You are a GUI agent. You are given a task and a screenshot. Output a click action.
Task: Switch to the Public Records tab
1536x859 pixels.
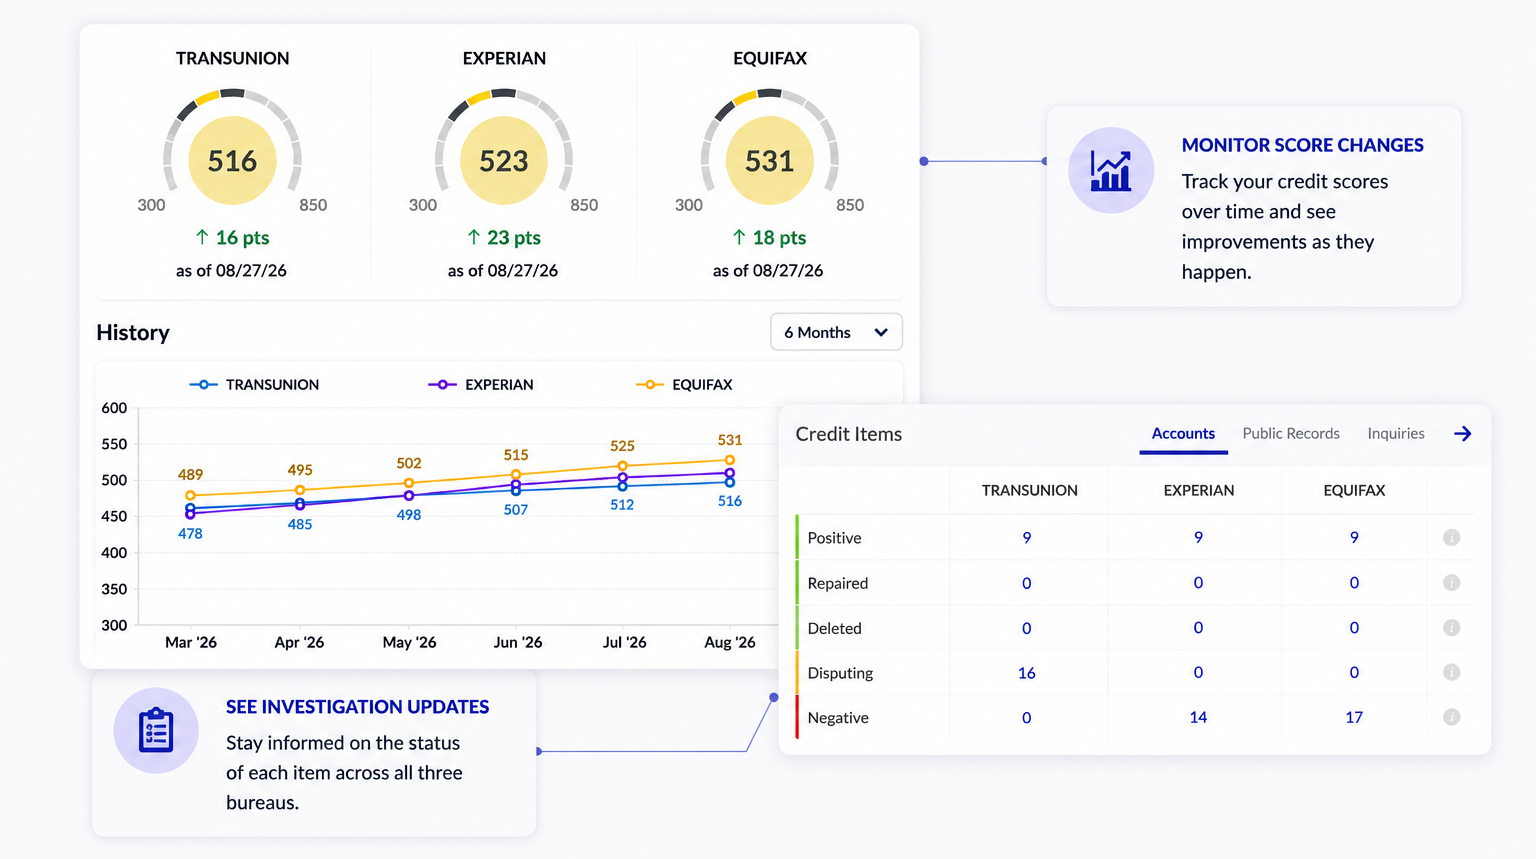1291,434
